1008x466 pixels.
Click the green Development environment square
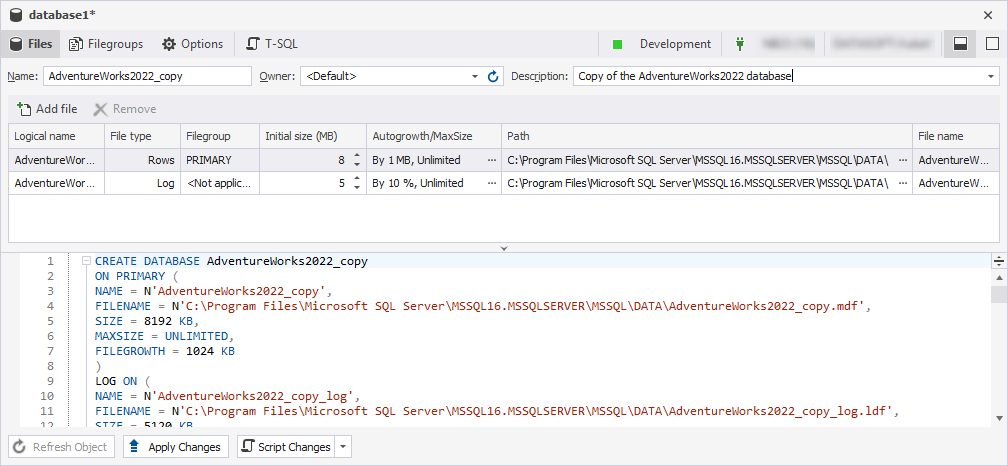point(617,44)
